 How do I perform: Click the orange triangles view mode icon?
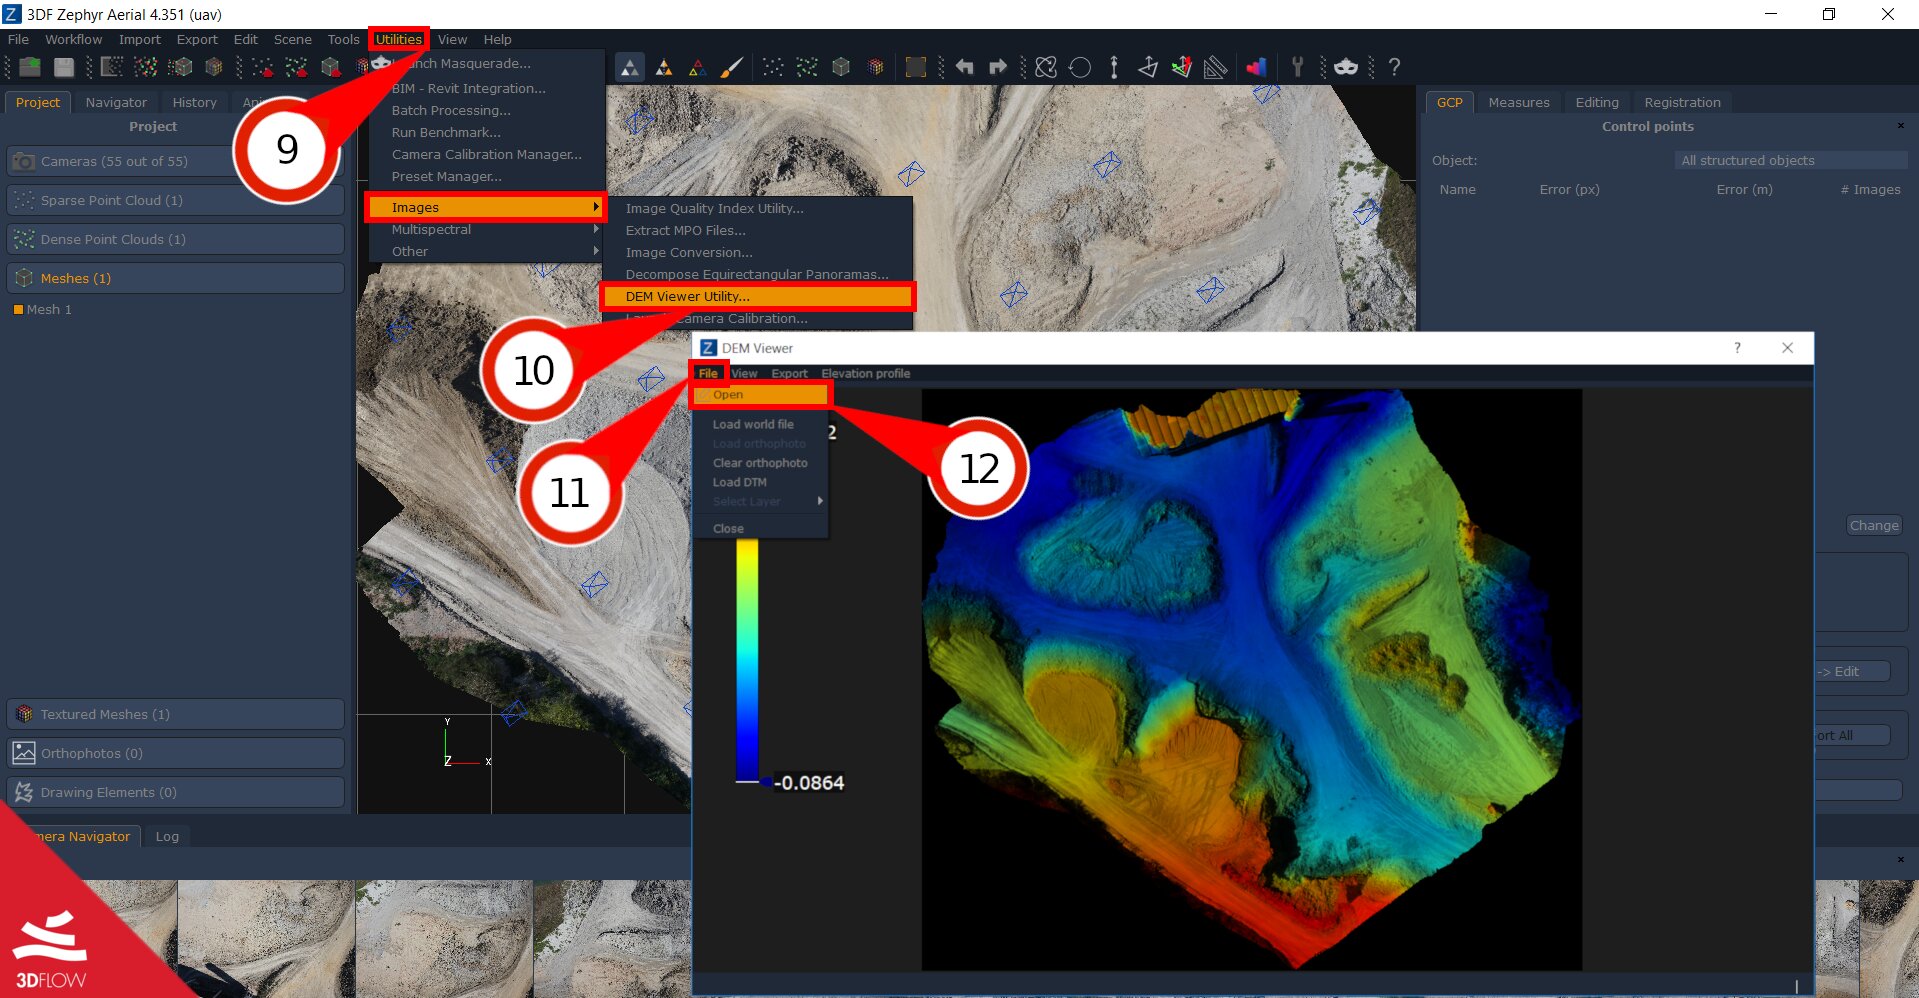[663, 67]
